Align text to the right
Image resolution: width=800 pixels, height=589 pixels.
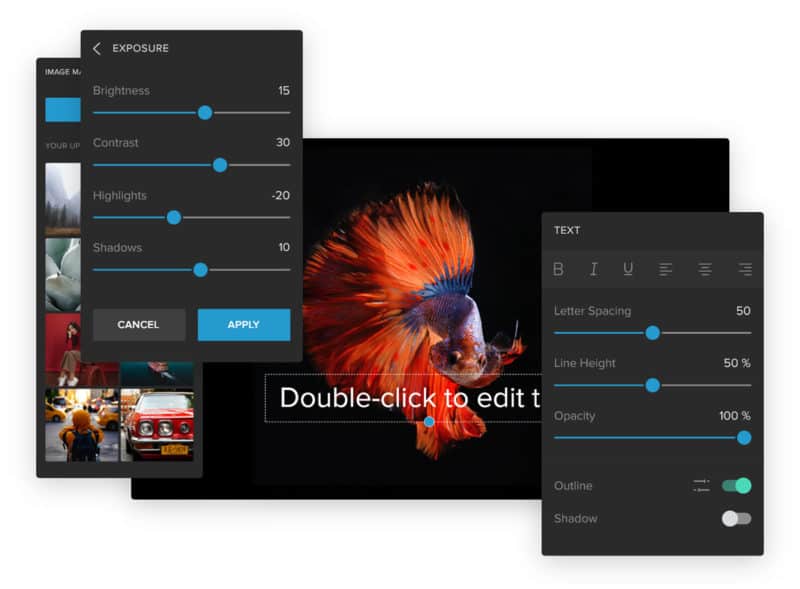744,269
